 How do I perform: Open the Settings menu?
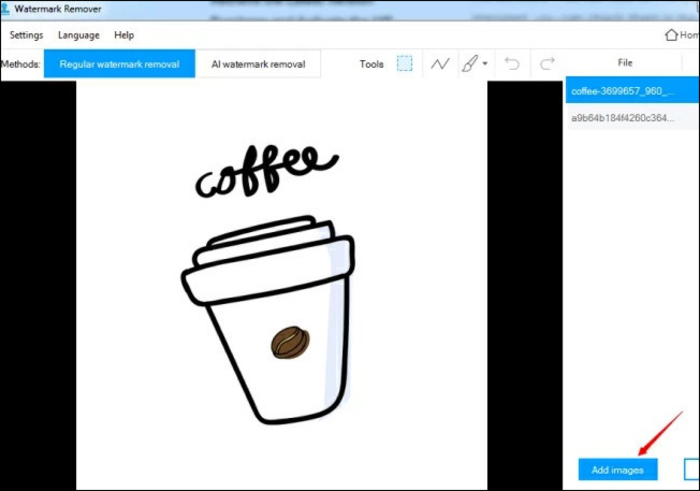coord(26,35)
